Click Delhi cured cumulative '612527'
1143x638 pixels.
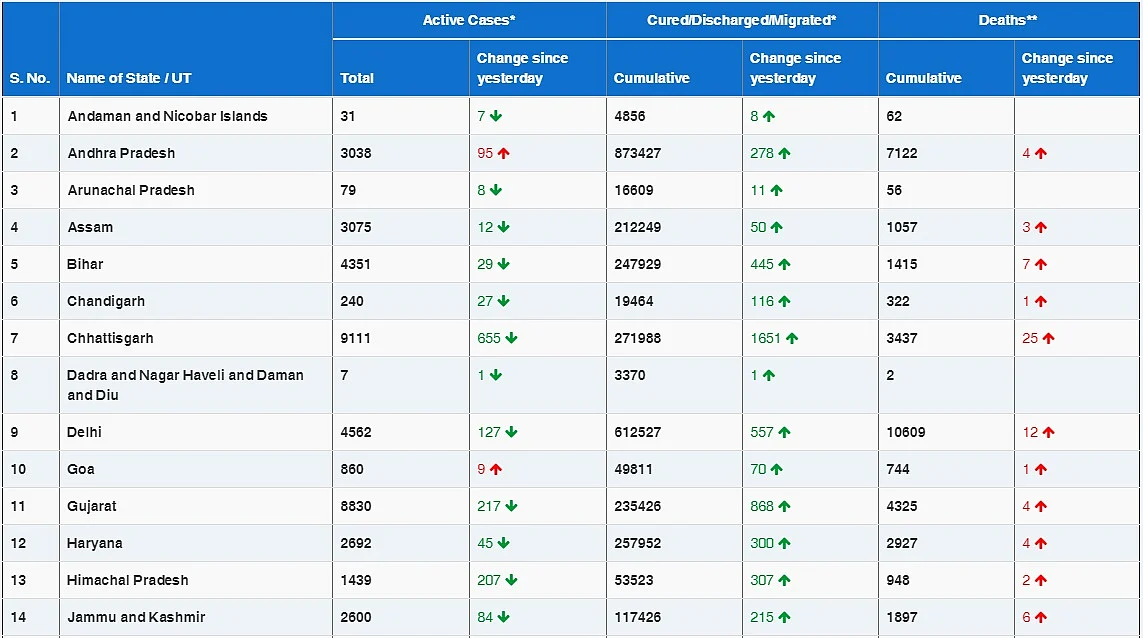point(637,432)
